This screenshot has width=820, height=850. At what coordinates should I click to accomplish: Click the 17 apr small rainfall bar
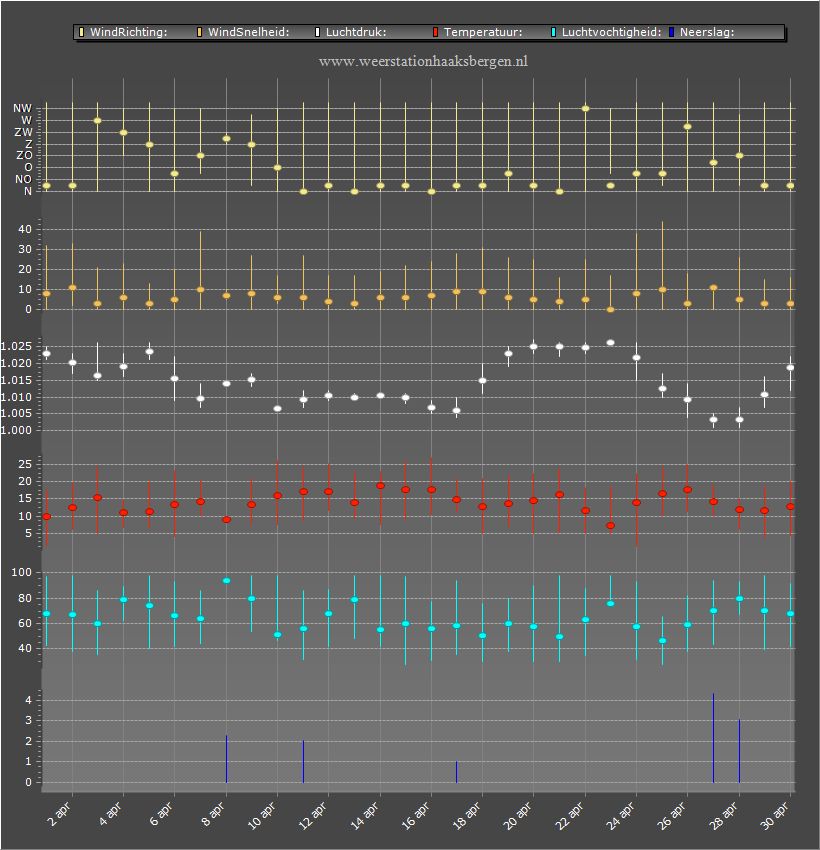click(x=456, y=772)
